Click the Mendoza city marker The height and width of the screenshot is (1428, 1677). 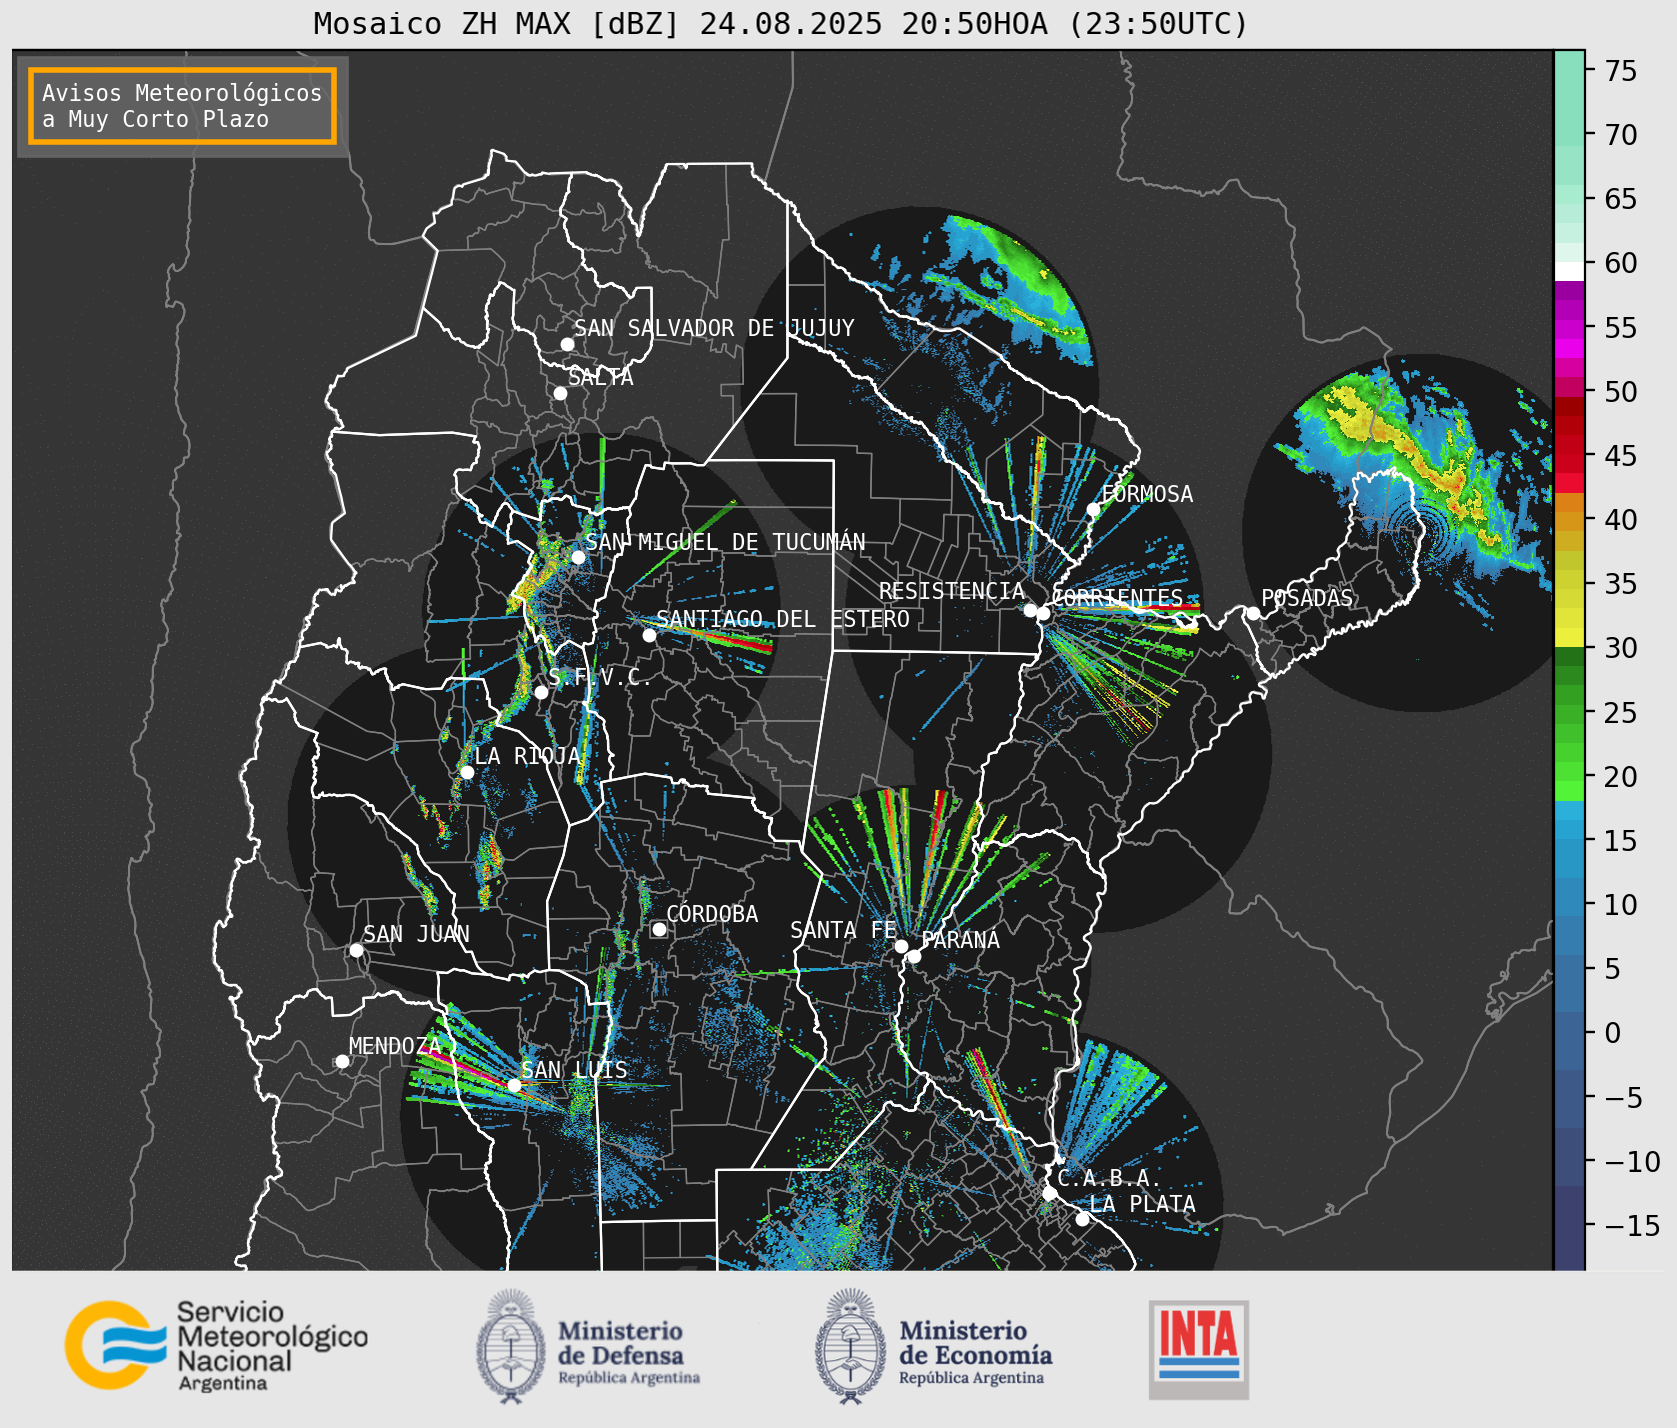tap(342, 1061)
